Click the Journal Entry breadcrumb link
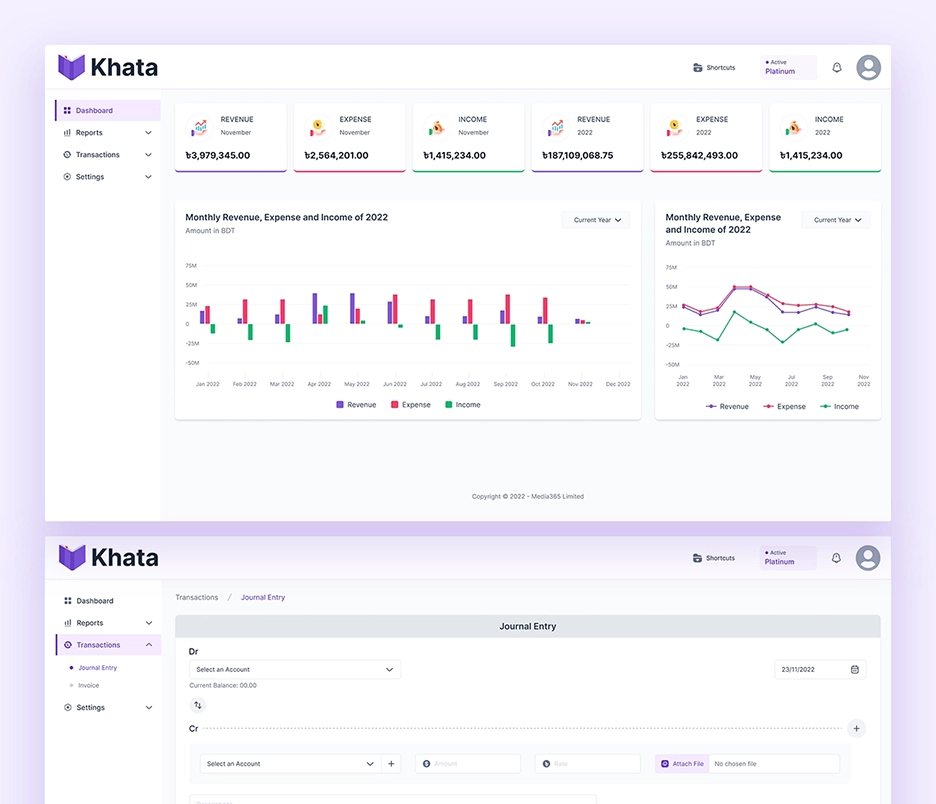This screenshot has height=804, width=936. 263,597
